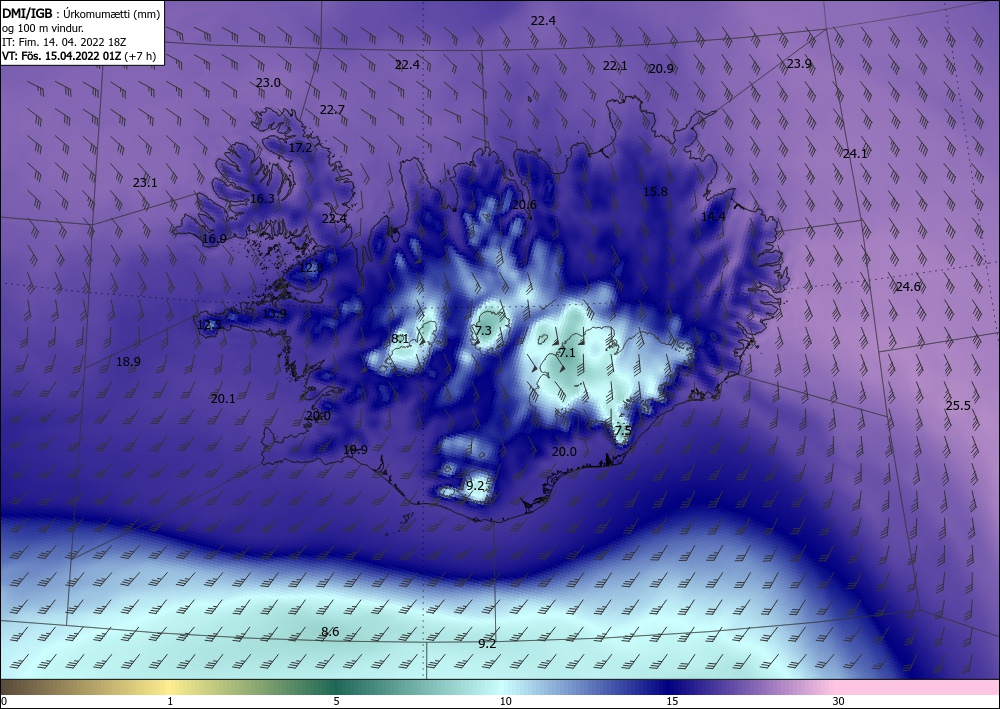Click the 13.9 value on the map
The image size is (1000, 709).
click(x=274, y=314)
